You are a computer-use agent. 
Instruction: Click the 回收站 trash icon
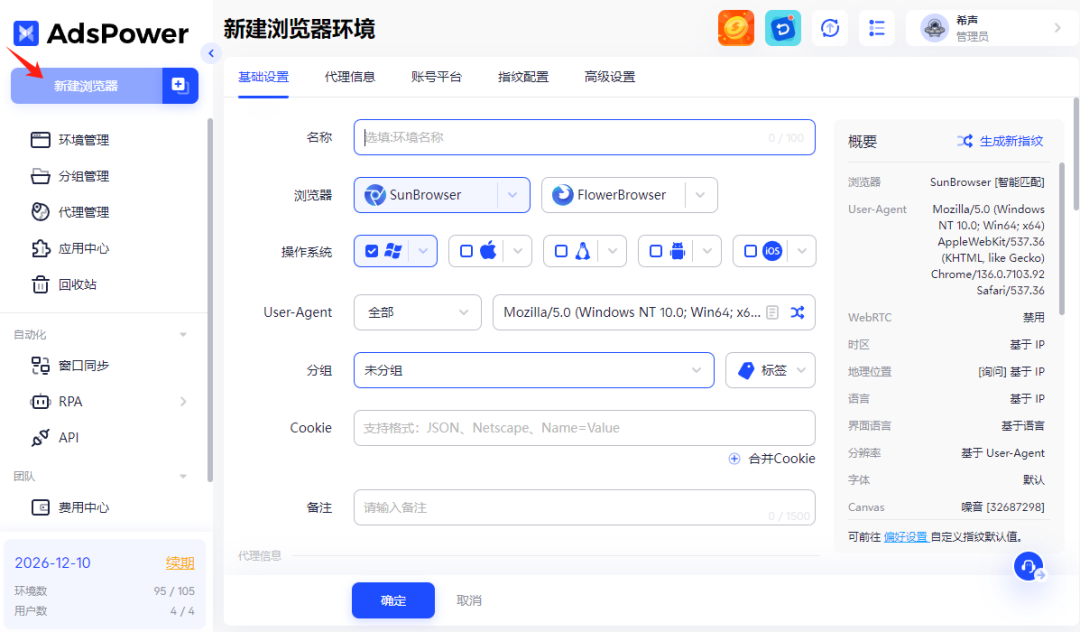41,284
